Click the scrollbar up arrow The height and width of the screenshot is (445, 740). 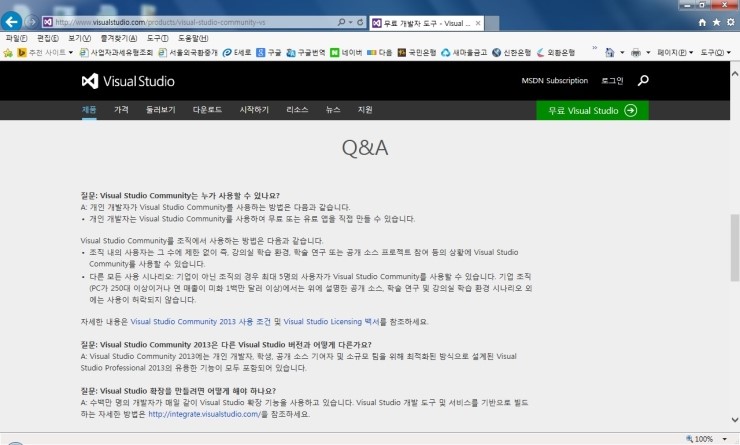pos(735,74)
